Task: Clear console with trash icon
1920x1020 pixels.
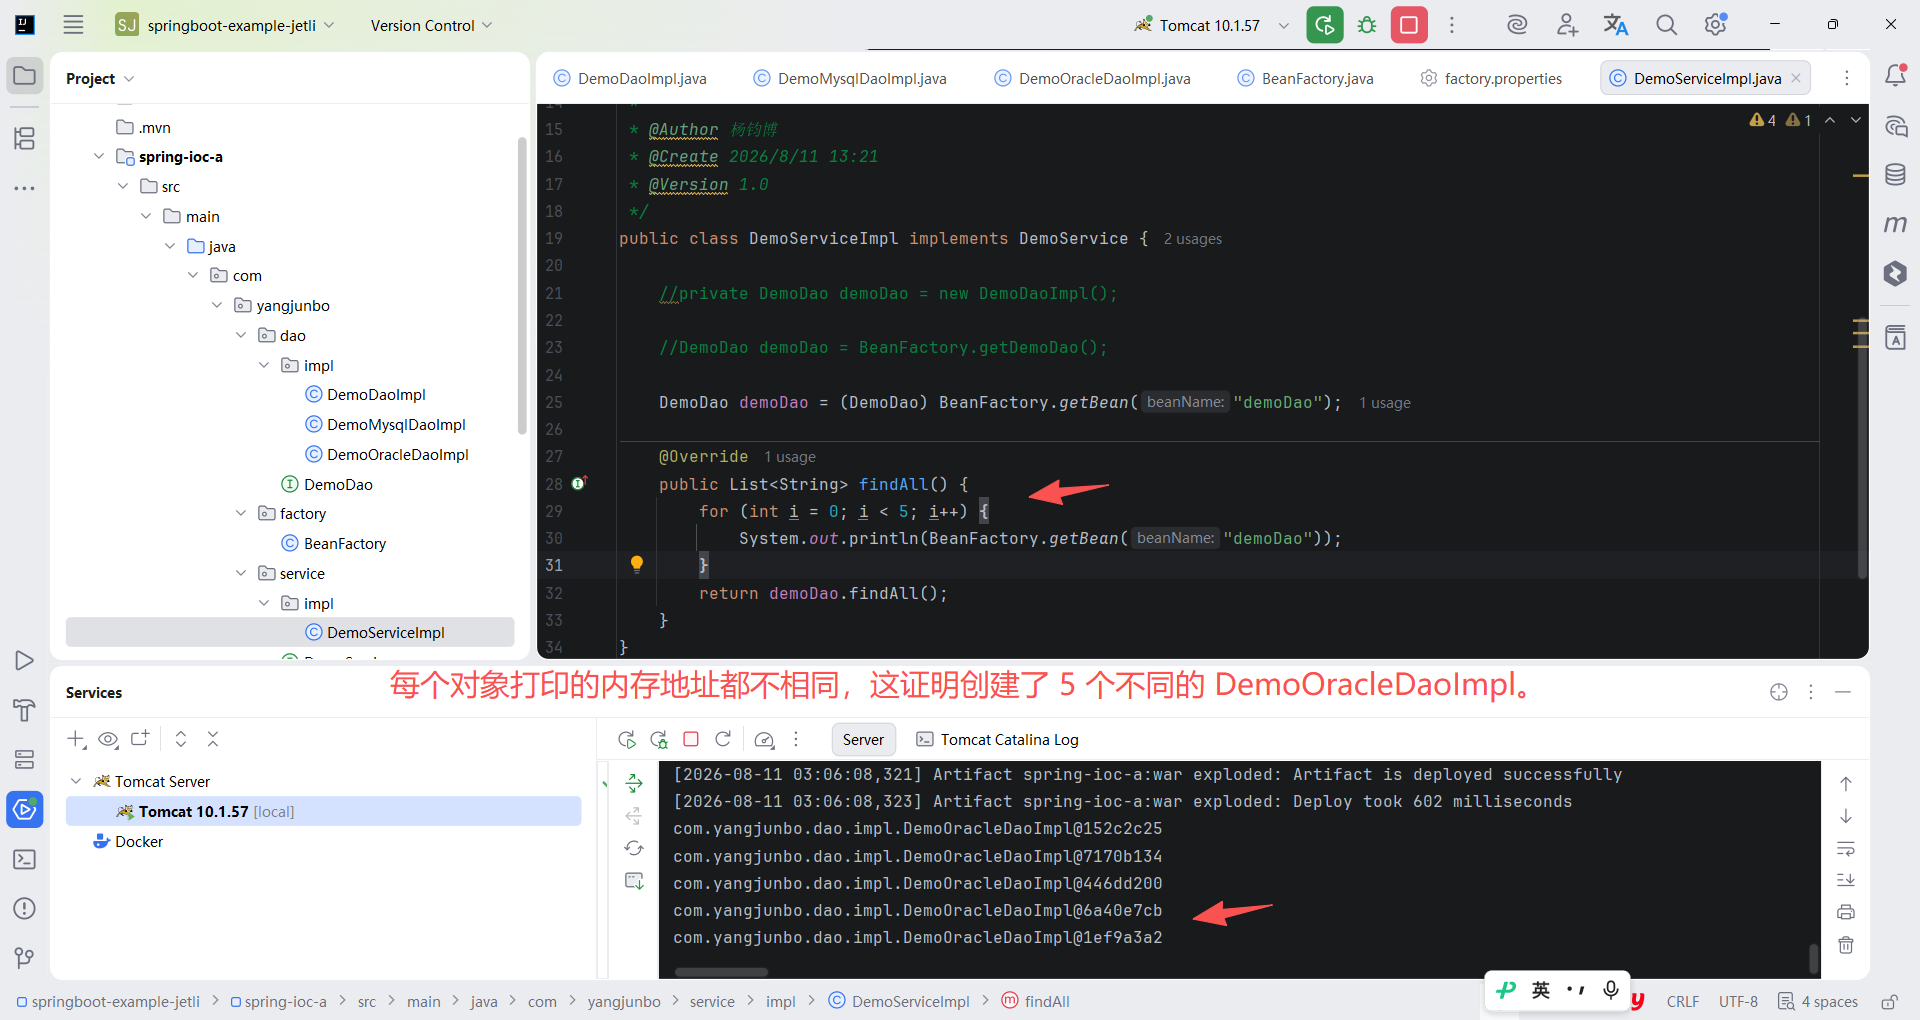Action: pos(1846,945)
